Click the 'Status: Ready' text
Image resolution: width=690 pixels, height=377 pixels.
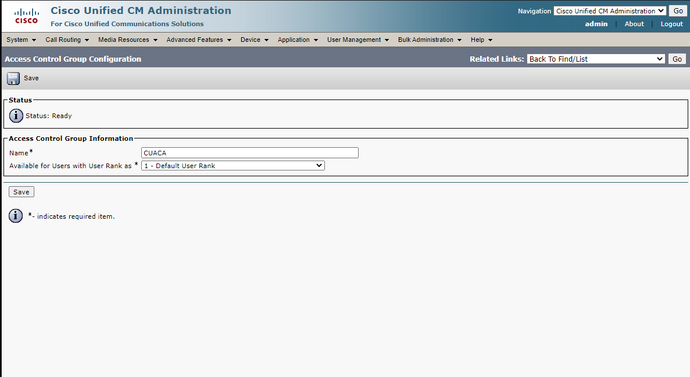click(x=48, y=116)
